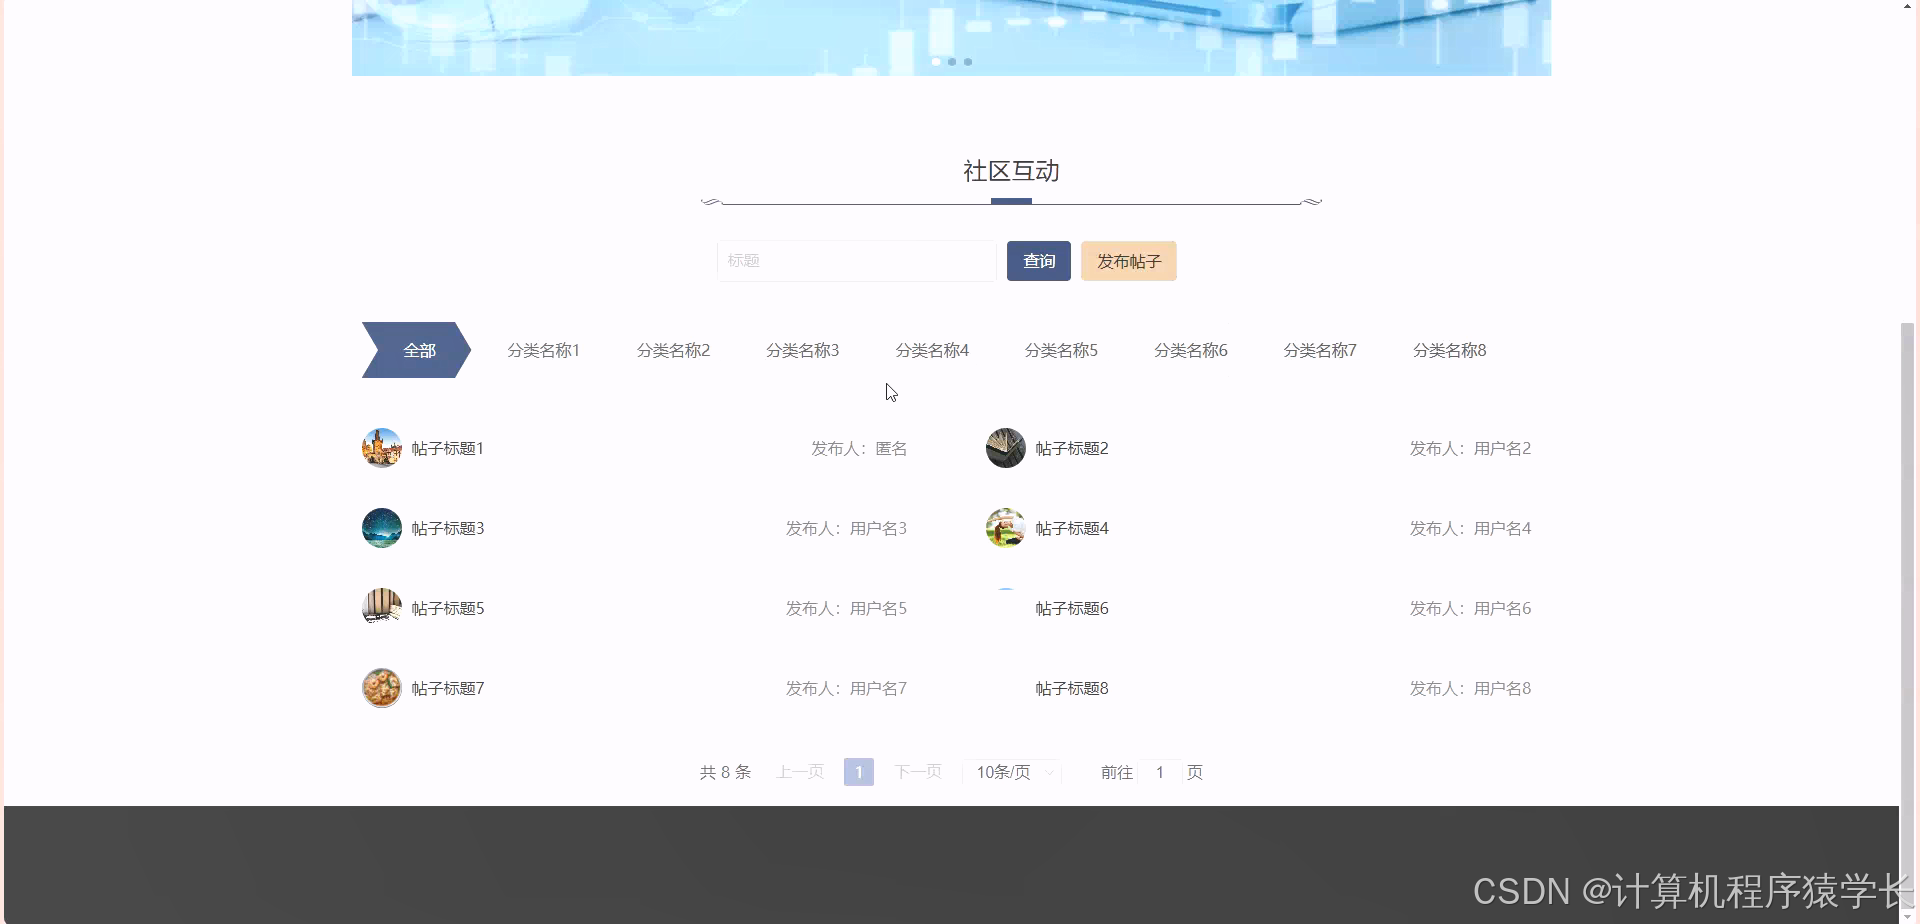The width and height of the screenshot is (1920, 924).
Task: Open the 10条/页 page size dropdown
Action: (x=1005, y=771)
